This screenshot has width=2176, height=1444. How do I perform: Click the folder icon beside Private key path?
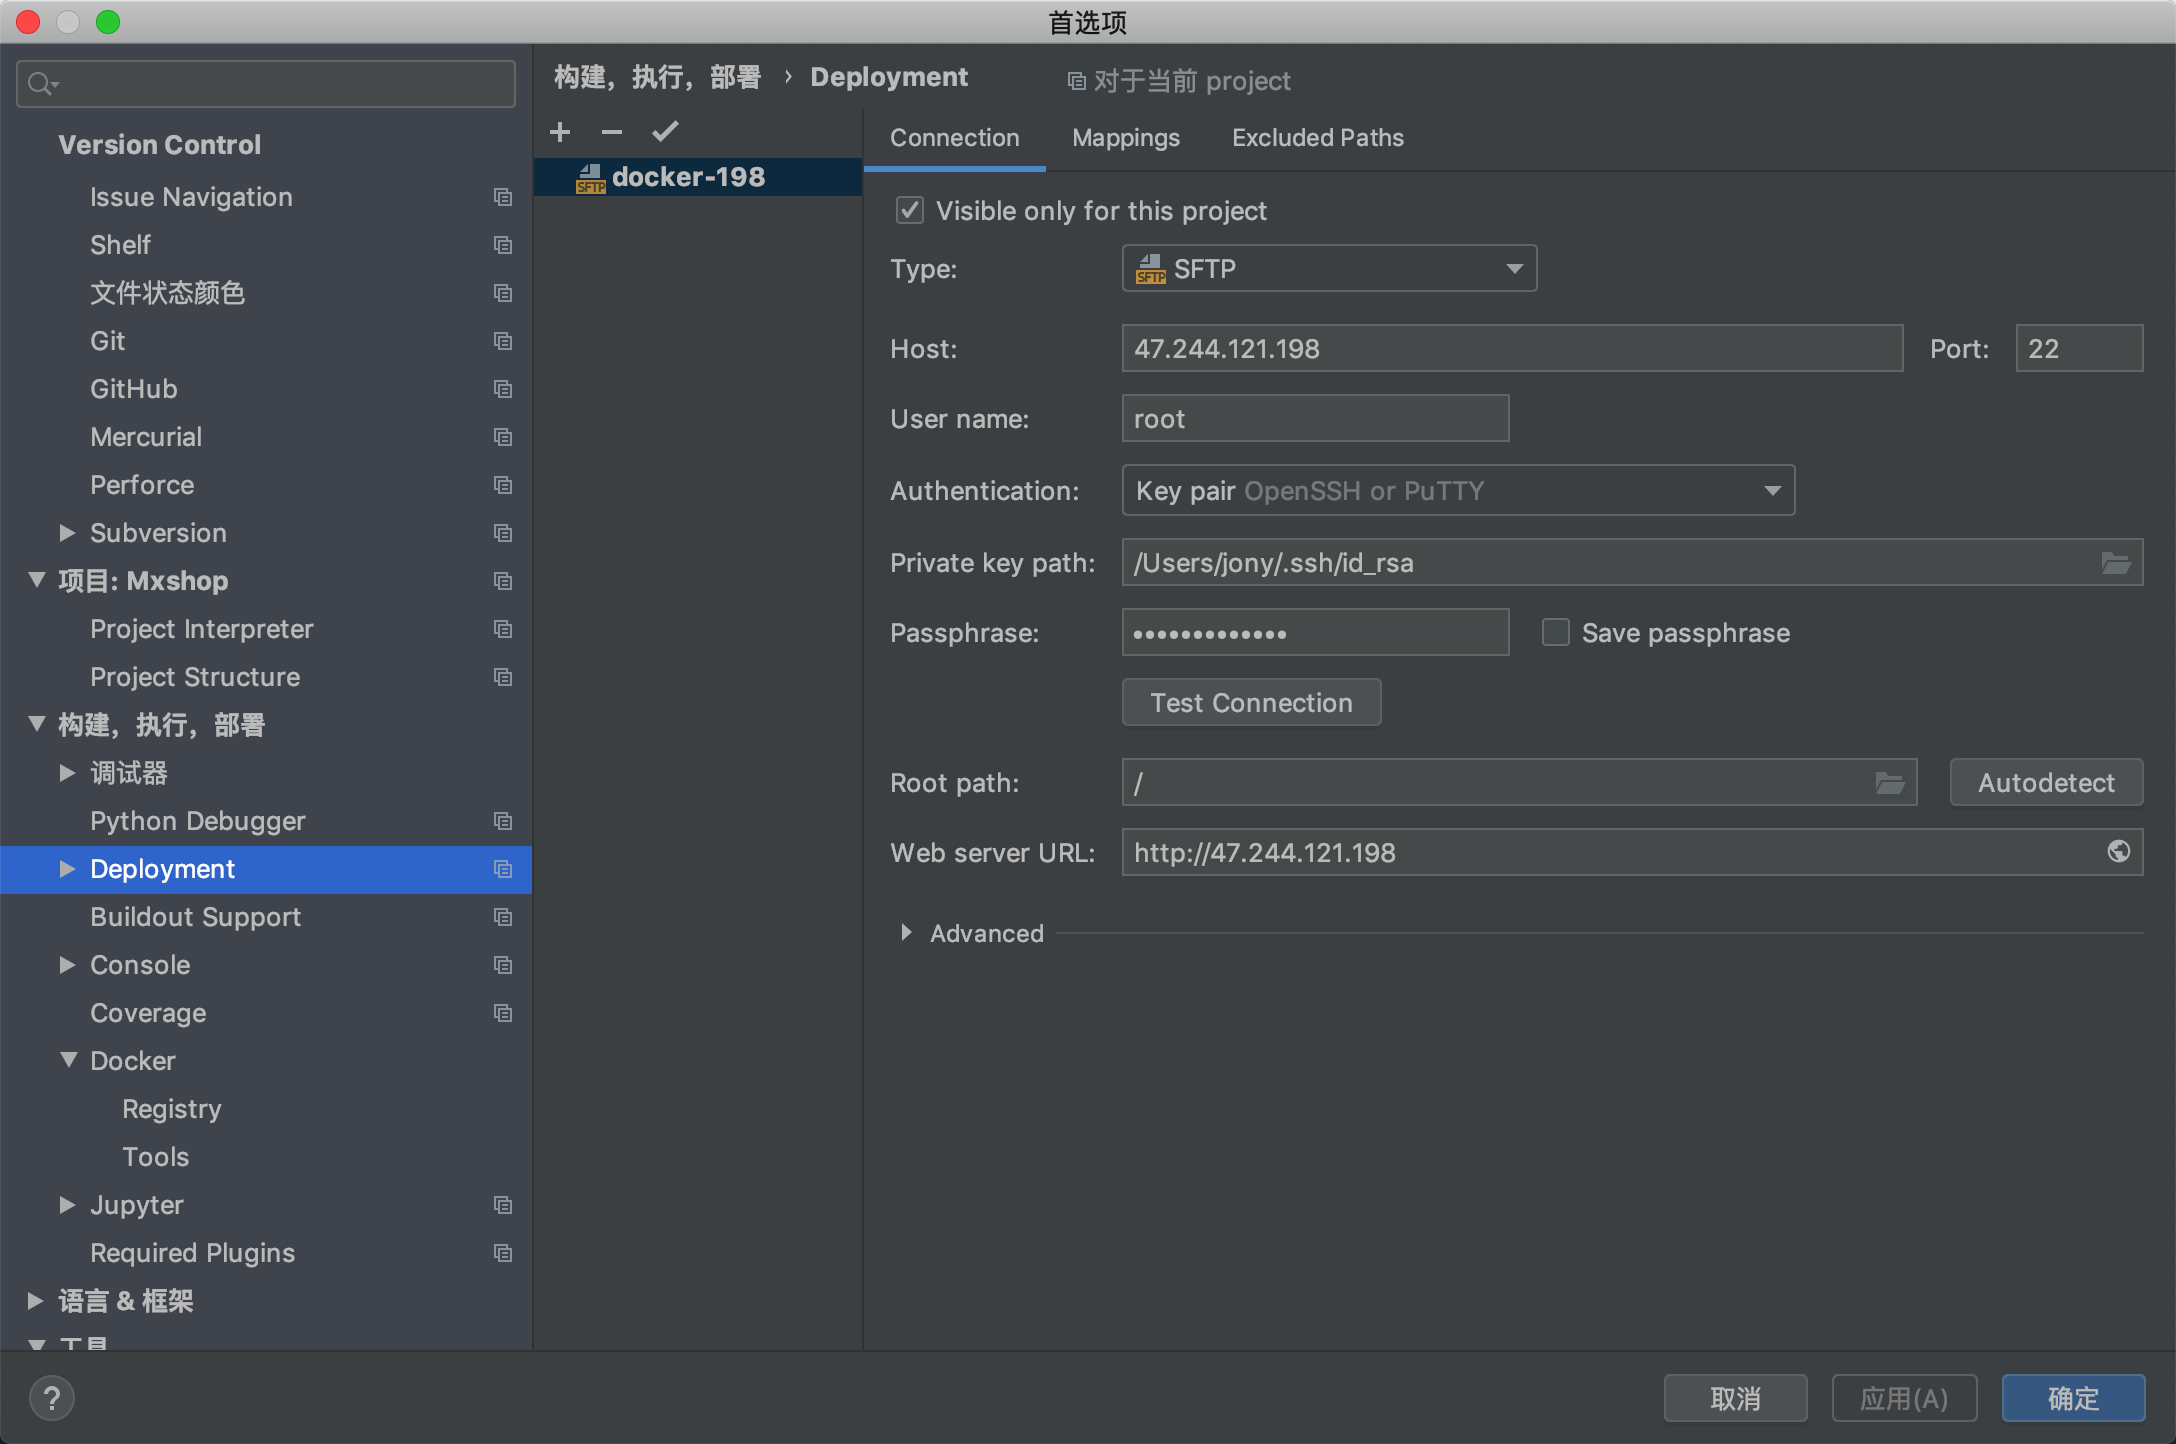(2115, 563)
